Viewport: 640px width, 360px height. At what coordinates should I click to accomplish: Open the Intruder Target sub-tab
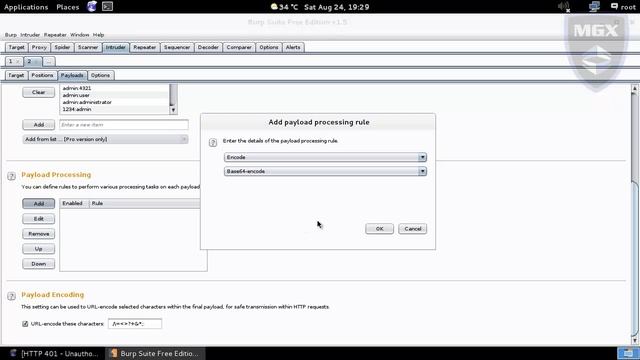tap(16, 76)
